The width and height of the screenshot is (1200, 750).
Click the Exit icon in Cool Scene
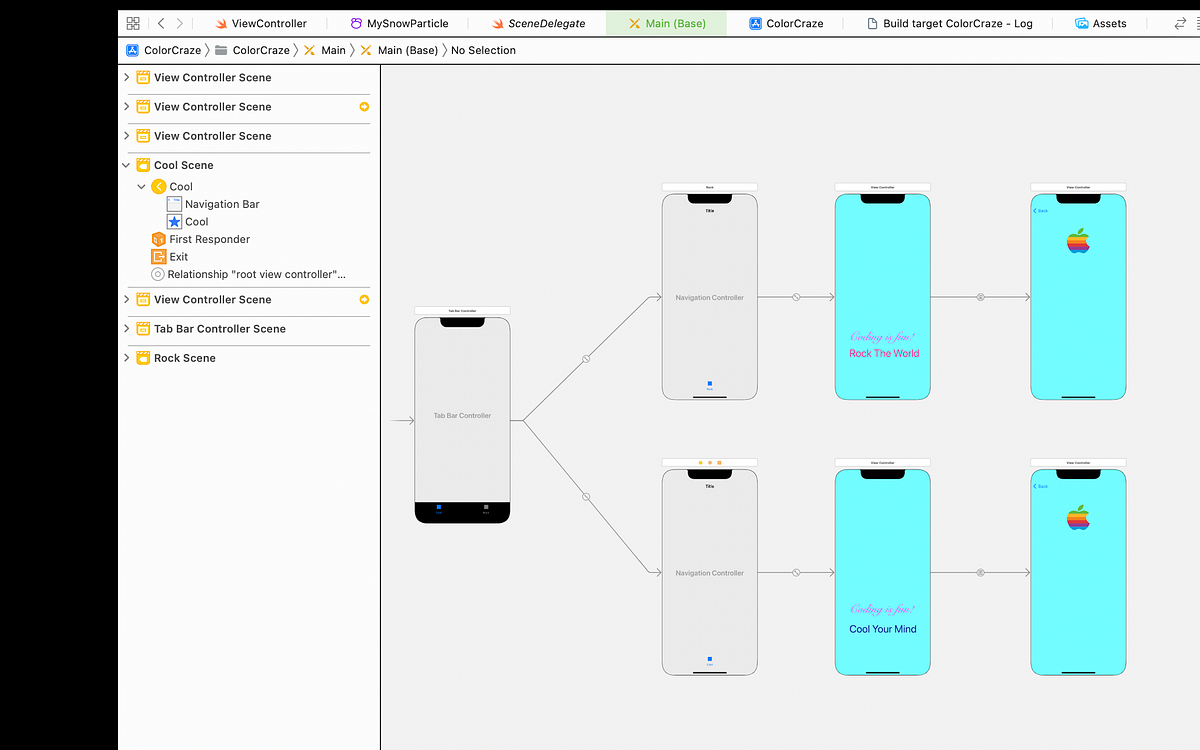[159, 256]
